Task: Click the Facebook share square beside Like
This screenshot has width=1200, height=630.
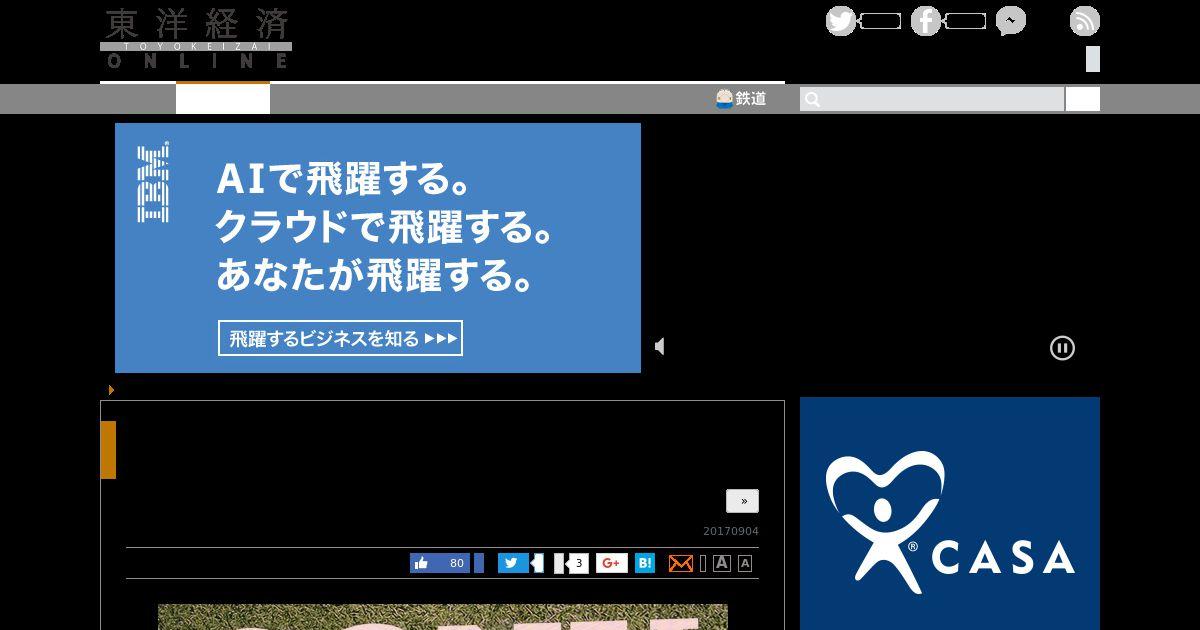Action: 479,563
